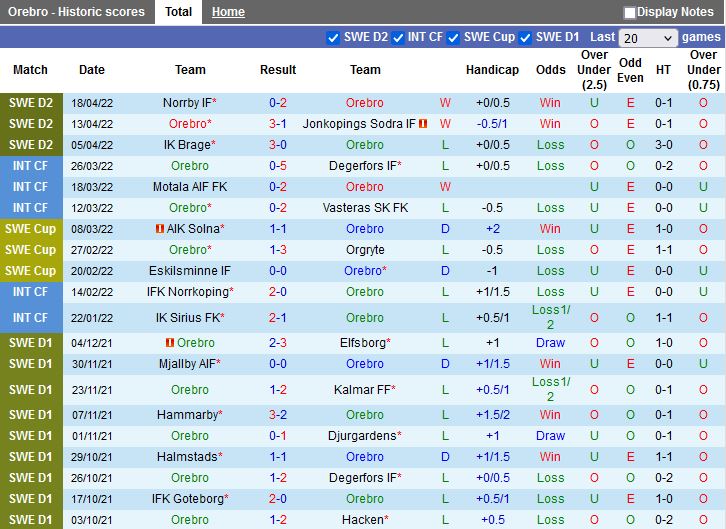Click the Over Under (0.75) column header
This screenshot has width=726, height=529.
[x=703, y=70]
